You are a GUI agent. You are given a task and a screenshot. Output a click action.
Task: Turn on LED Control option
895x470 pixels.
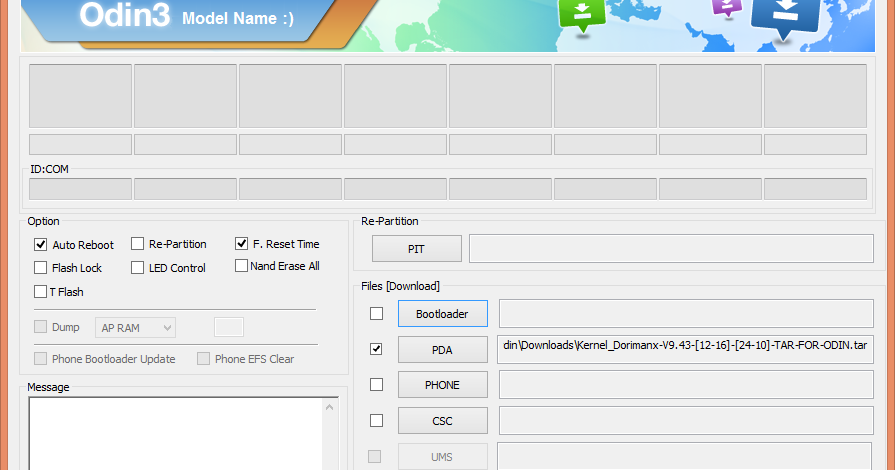138,268
